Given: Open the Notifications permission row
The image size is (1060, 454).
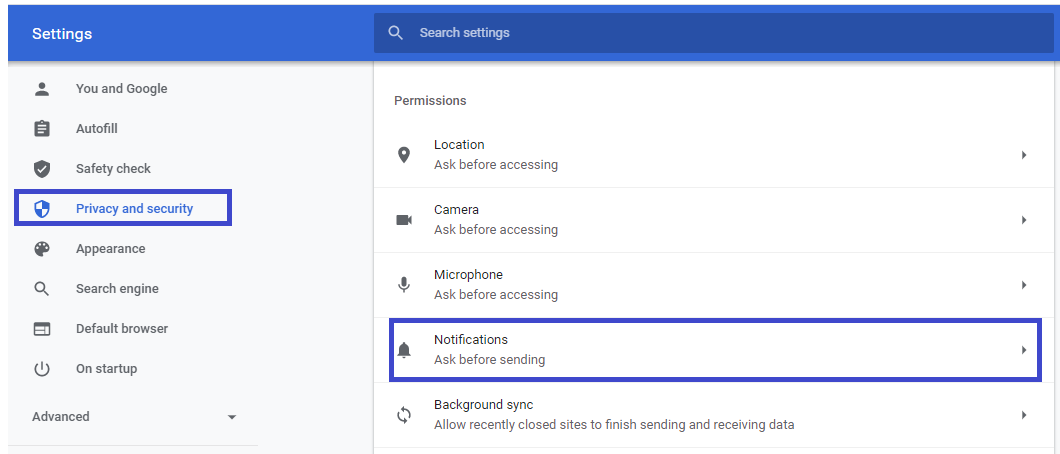Looking at the screenshot, I should [x=715, y=350].
